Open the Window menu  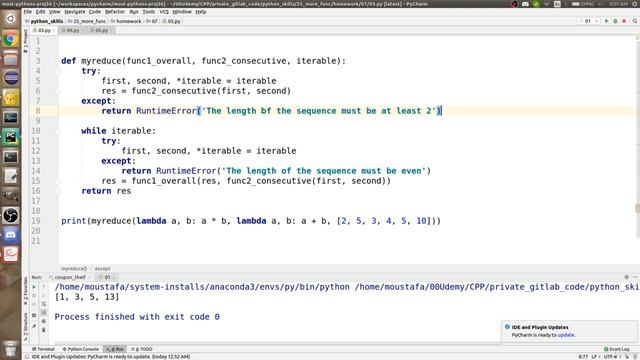click(x=182, y=12)
